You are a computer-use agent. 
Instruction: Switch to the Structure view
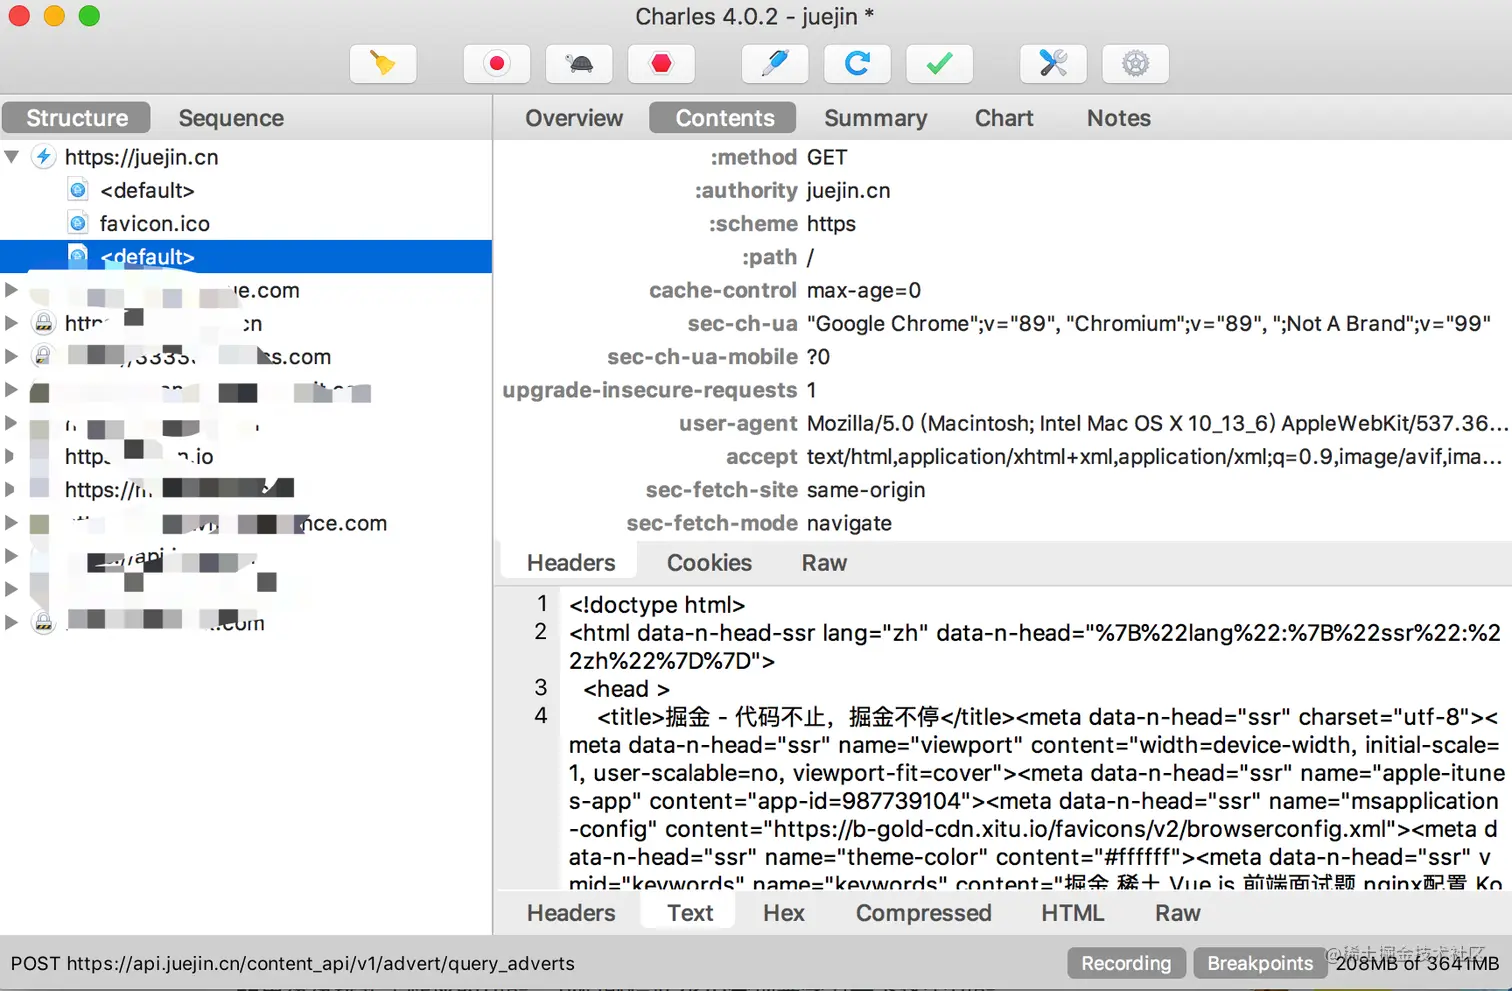coord(77,118)
